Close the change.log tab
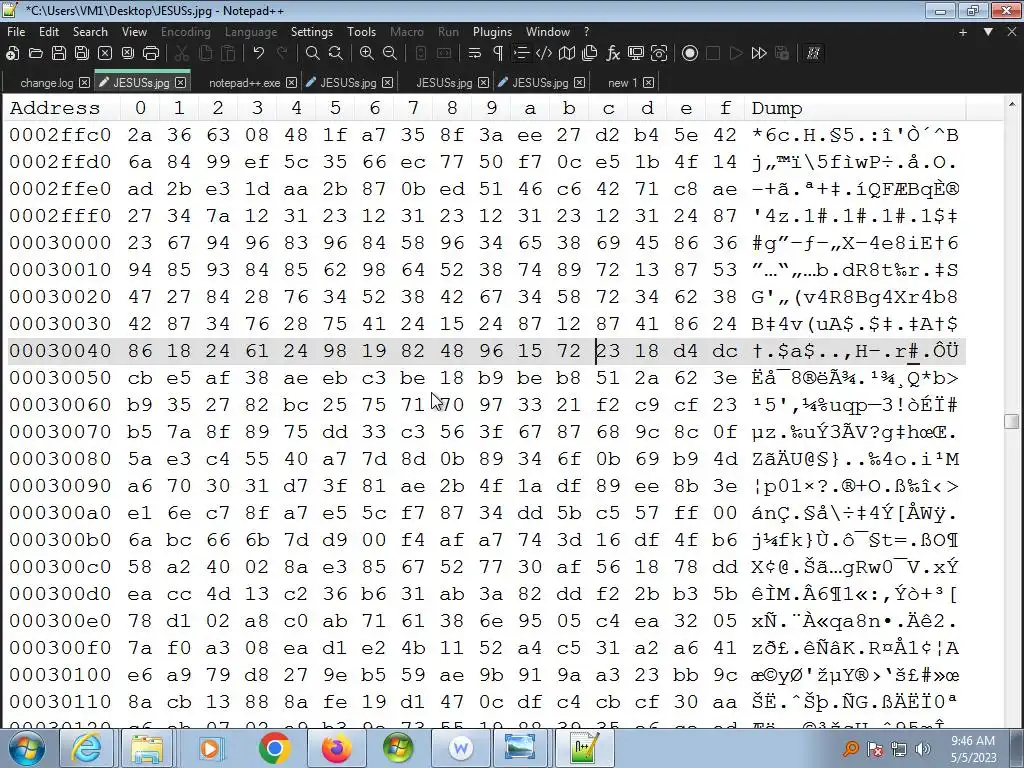The height and width of the screenshot is (768, 1024). tap(84, 83)
